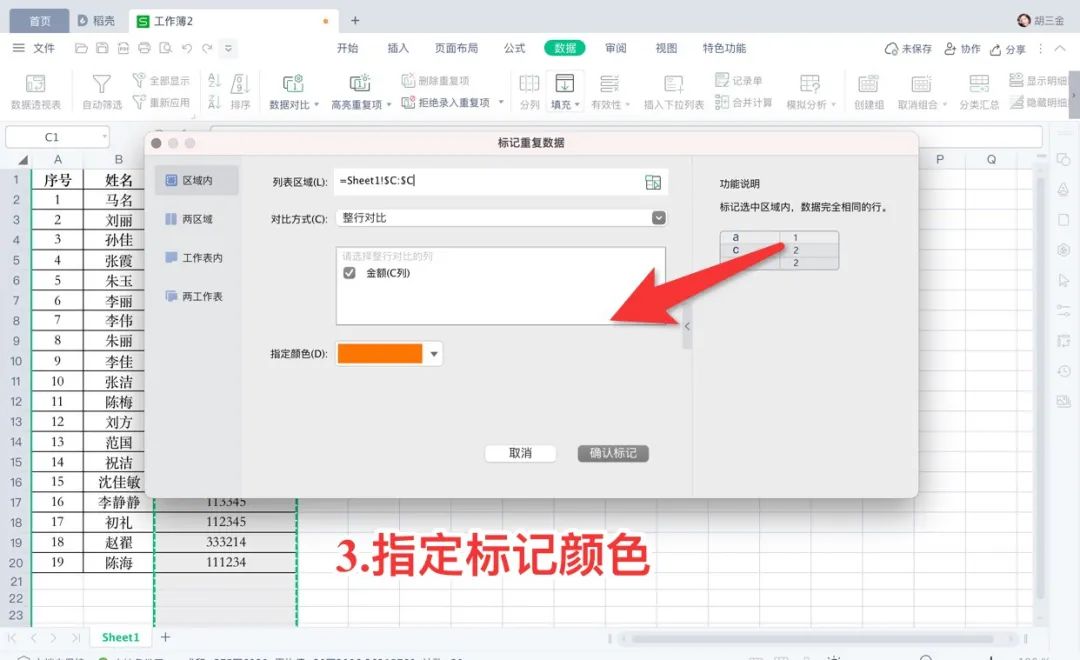Image resolution: width=1080 pixels, height=660 pixels.
Task: Select the 两区域 mode in dialog
Action: point(196,219)
